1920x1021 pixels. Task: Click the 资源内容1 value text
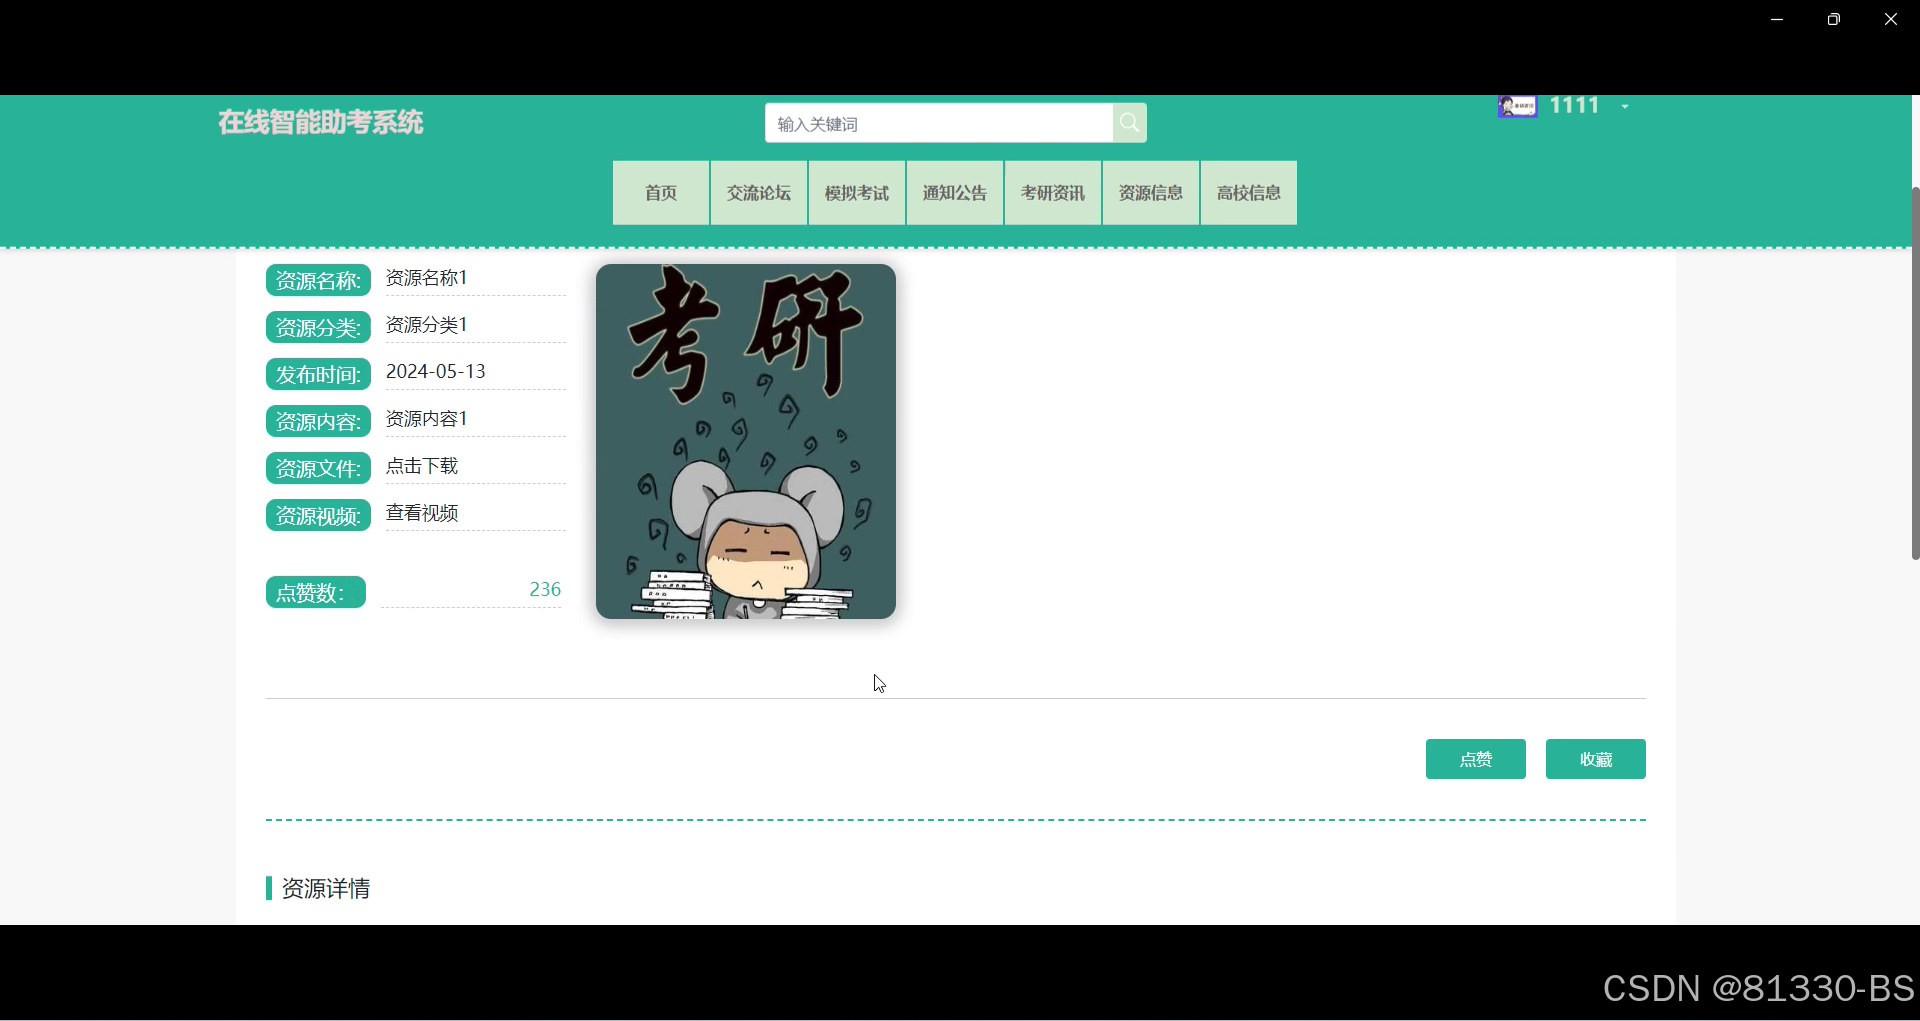click(427, 419)
